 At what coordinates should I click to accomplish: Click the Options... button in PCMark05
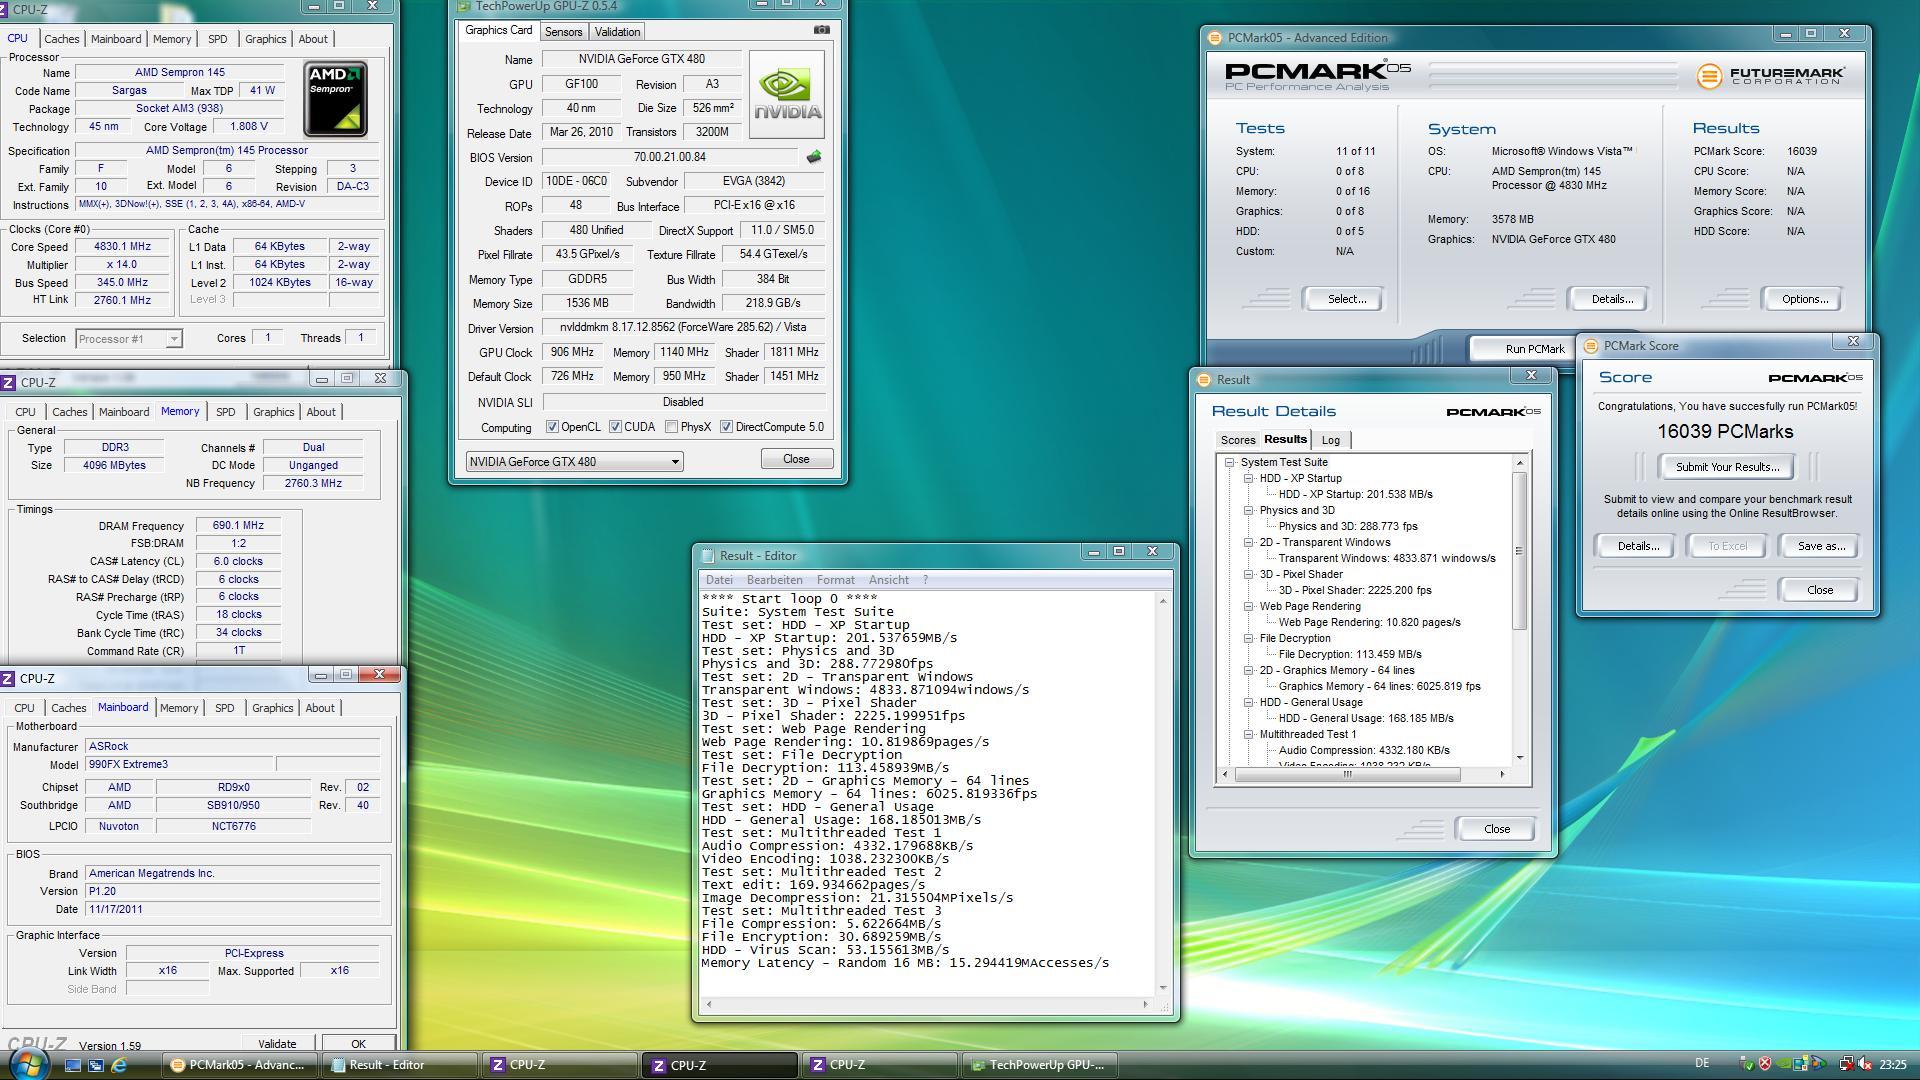(x=1804, y=299)
